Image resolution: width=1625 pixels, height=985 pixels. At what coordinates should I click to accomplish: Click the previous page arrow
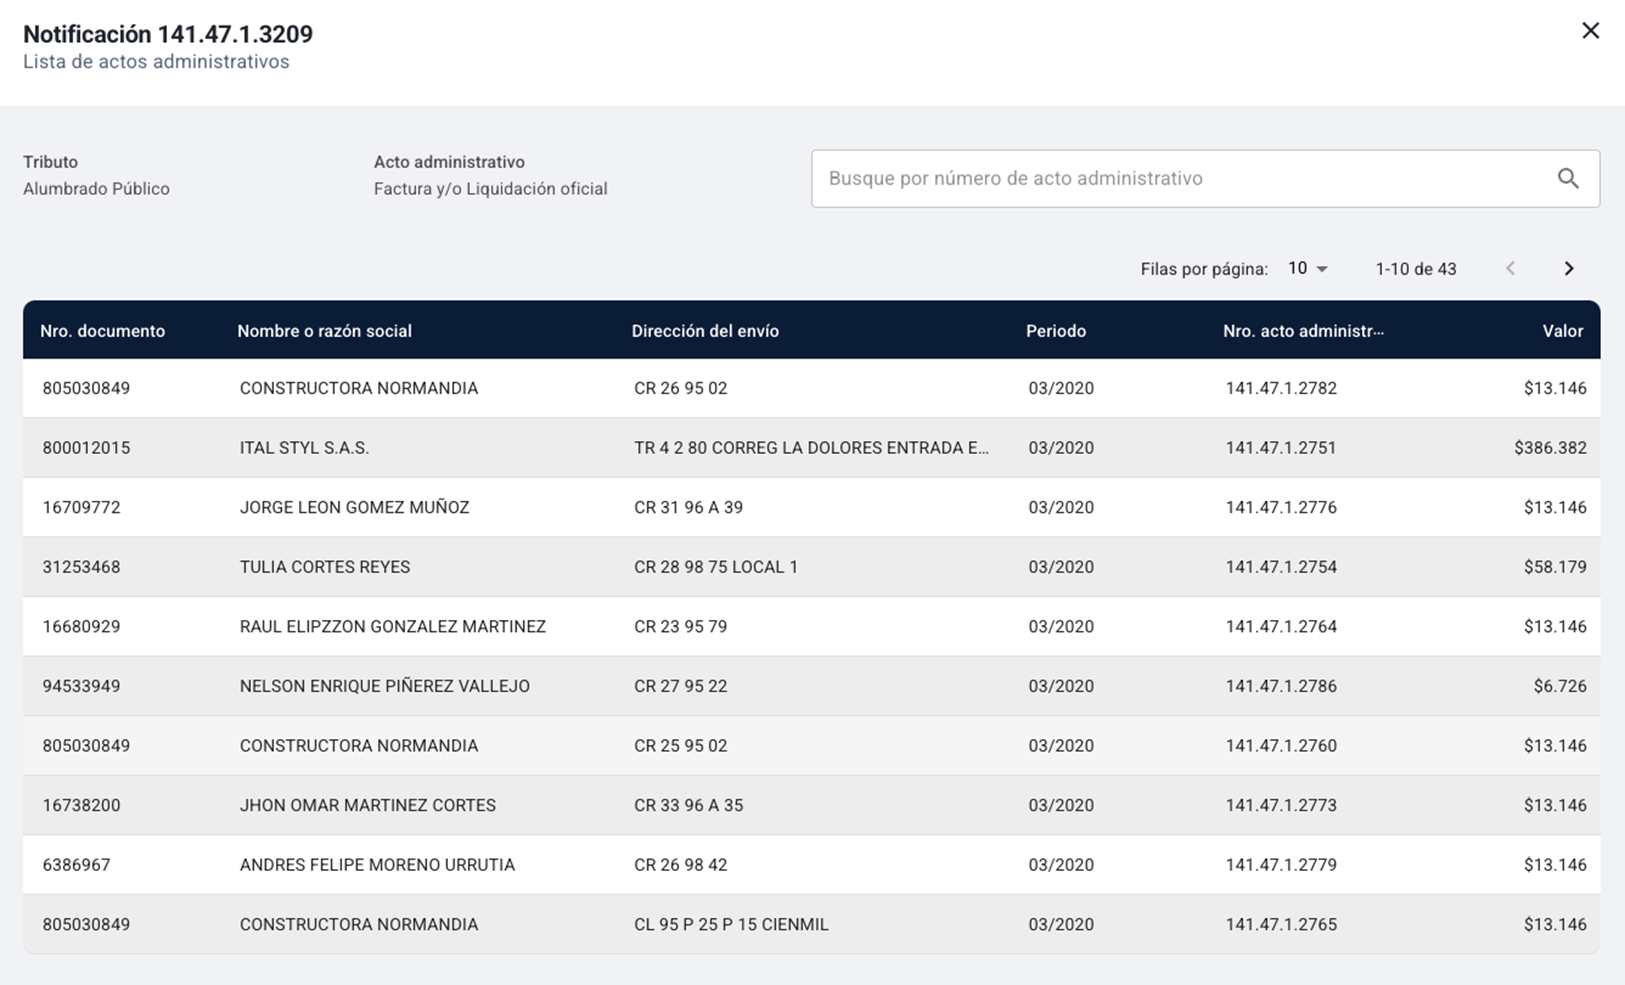pos(1511,268)
